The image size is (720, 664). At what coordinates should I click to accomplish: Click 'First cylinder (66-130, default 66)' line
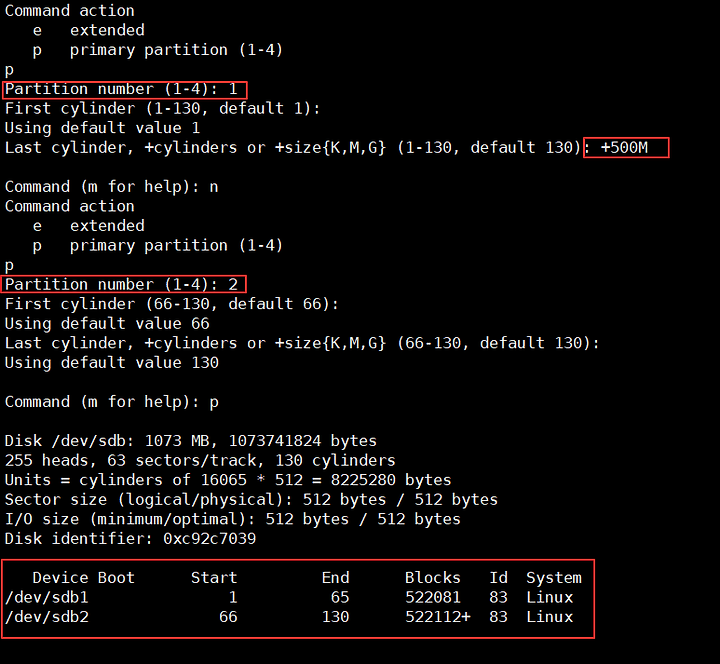coord(172,304)
